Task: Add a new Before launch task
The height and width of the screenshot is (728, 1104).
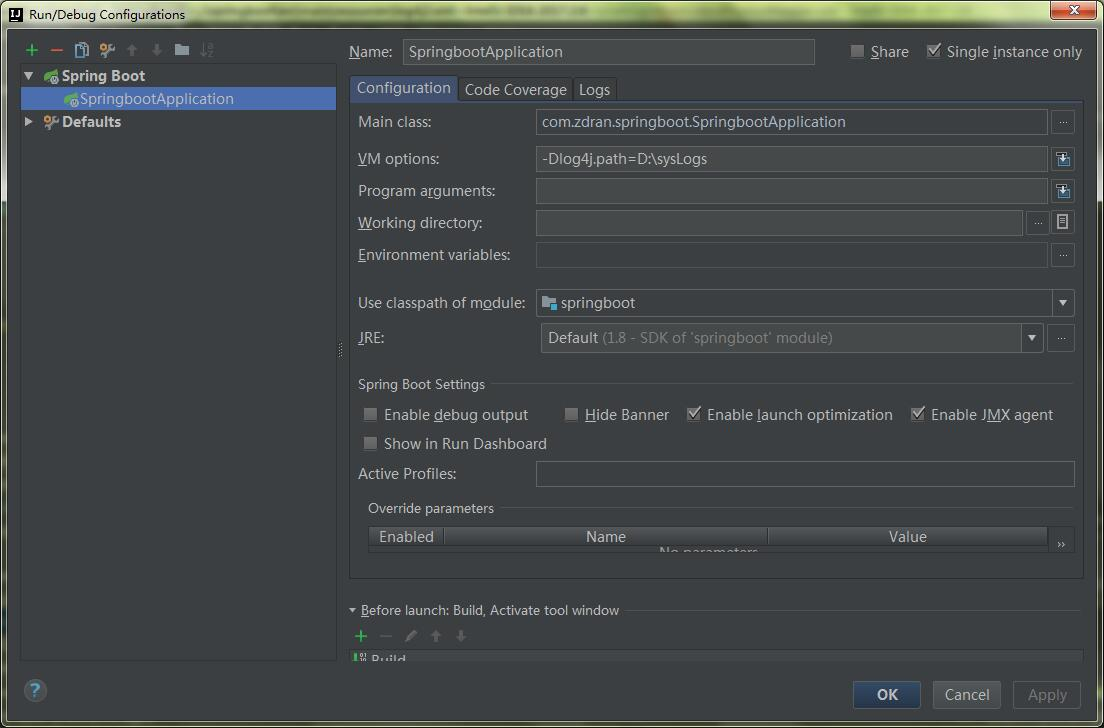Action: click(x=361, y=636)
